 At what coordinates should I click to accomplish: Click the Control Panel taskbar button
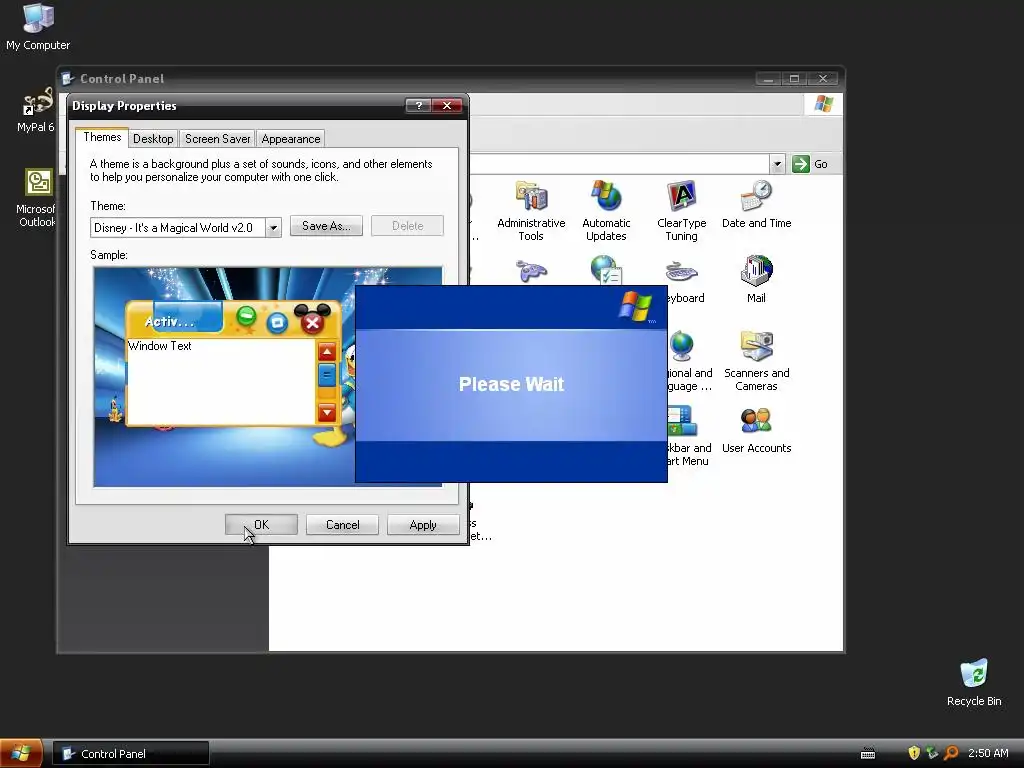coord(131,754)
